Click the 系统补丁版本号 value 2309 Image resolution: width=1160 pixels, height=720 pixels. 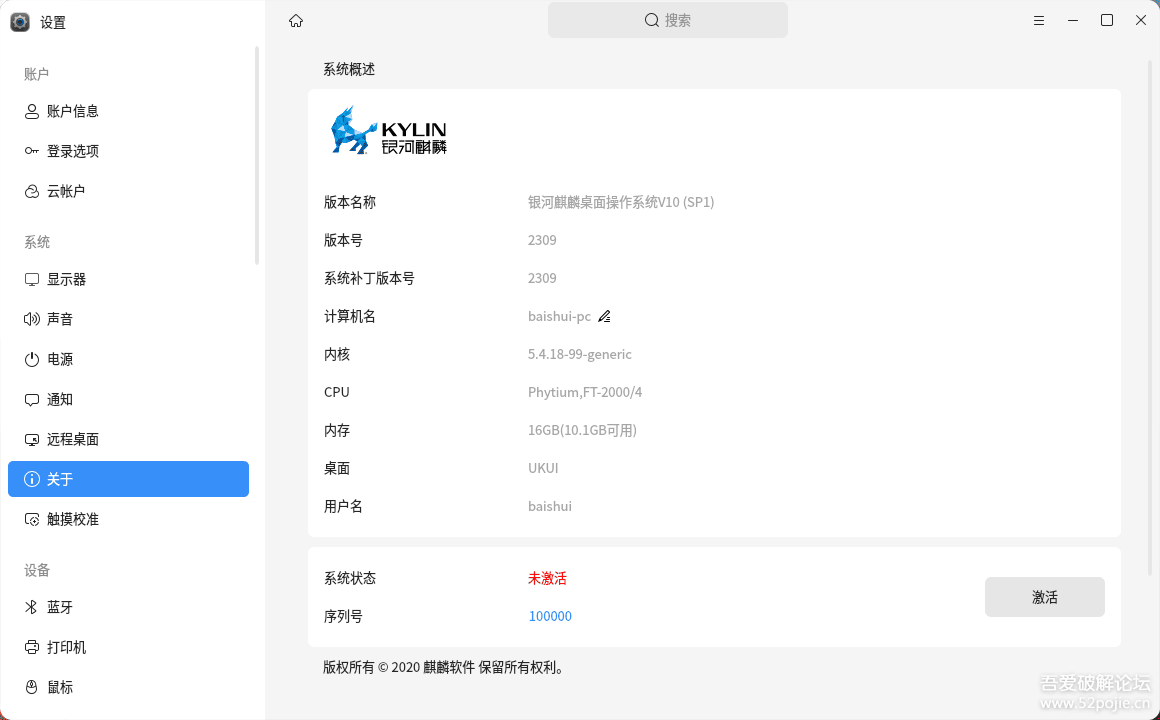pyautogui.click(x=542, y=278)
